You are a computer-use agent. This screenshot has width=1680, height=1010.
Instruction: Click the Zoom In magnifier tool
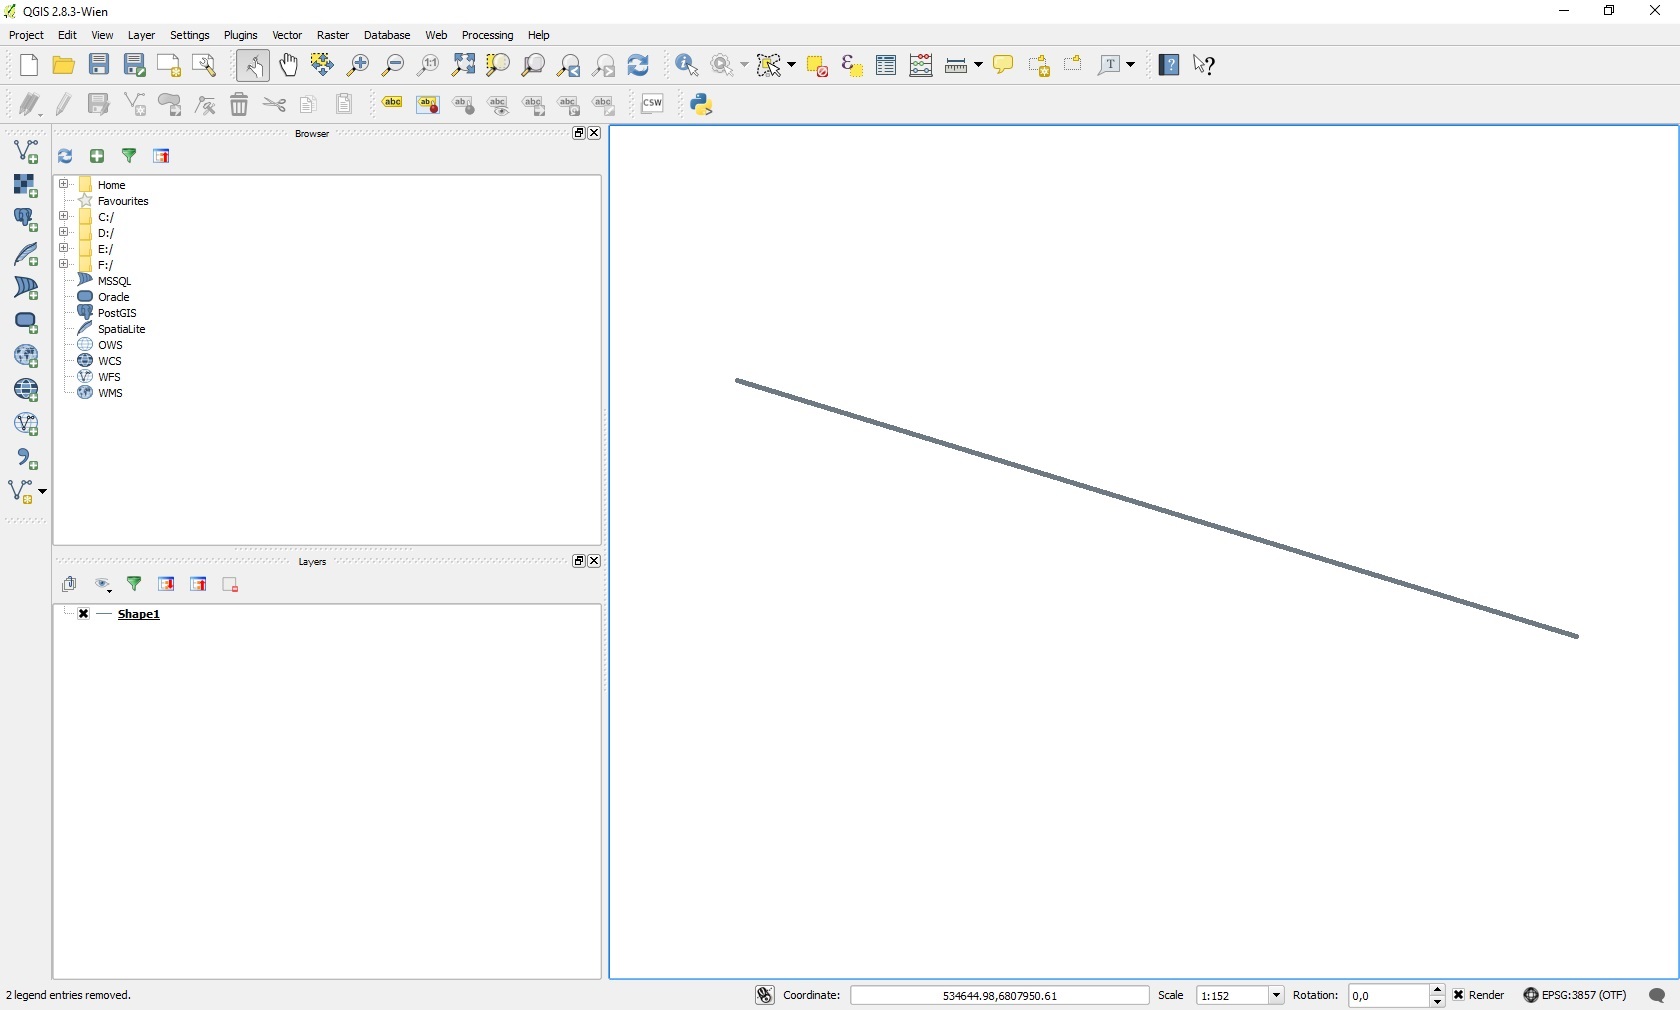(358, 66)
